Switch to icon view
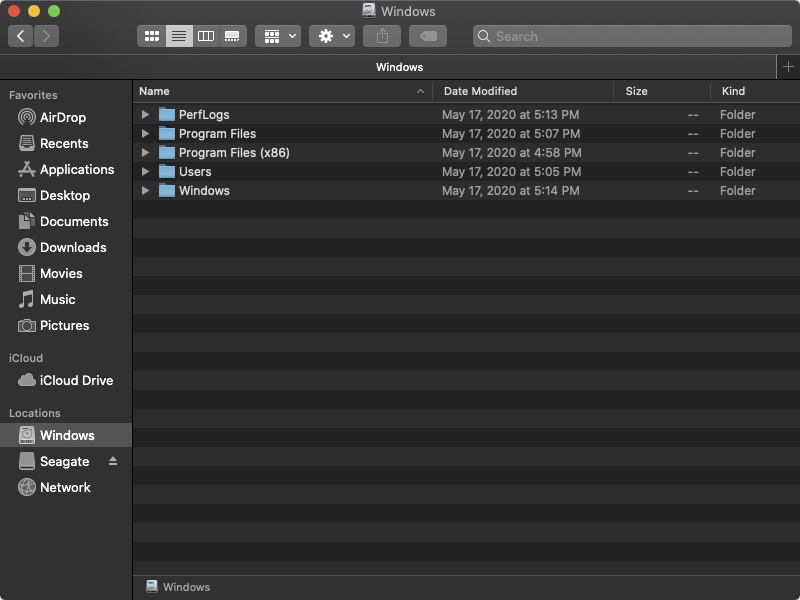 tap(152, 36)
